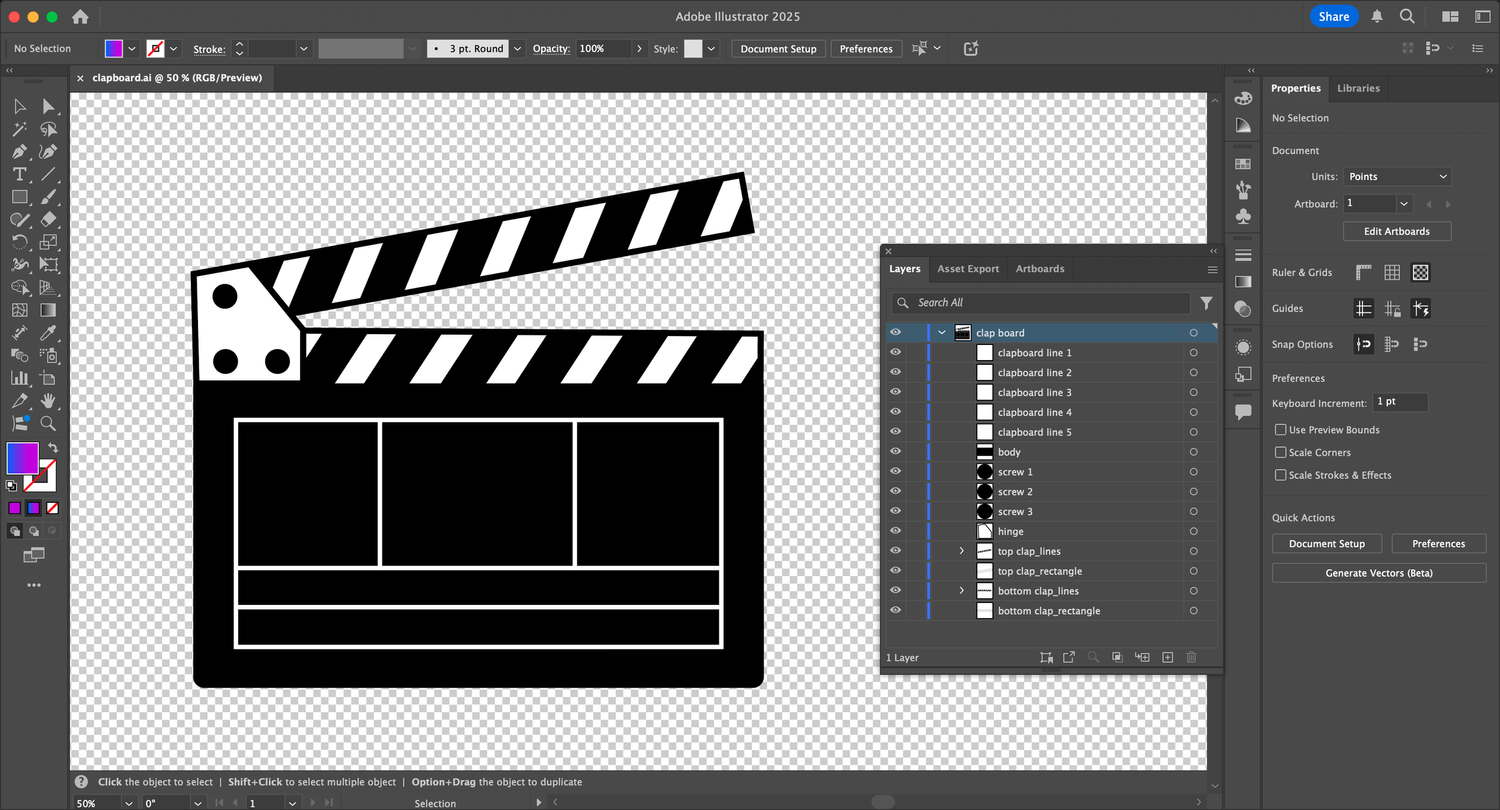Click the Share button
This screenshot has height=810, width=1500.
coord(1334,16)
